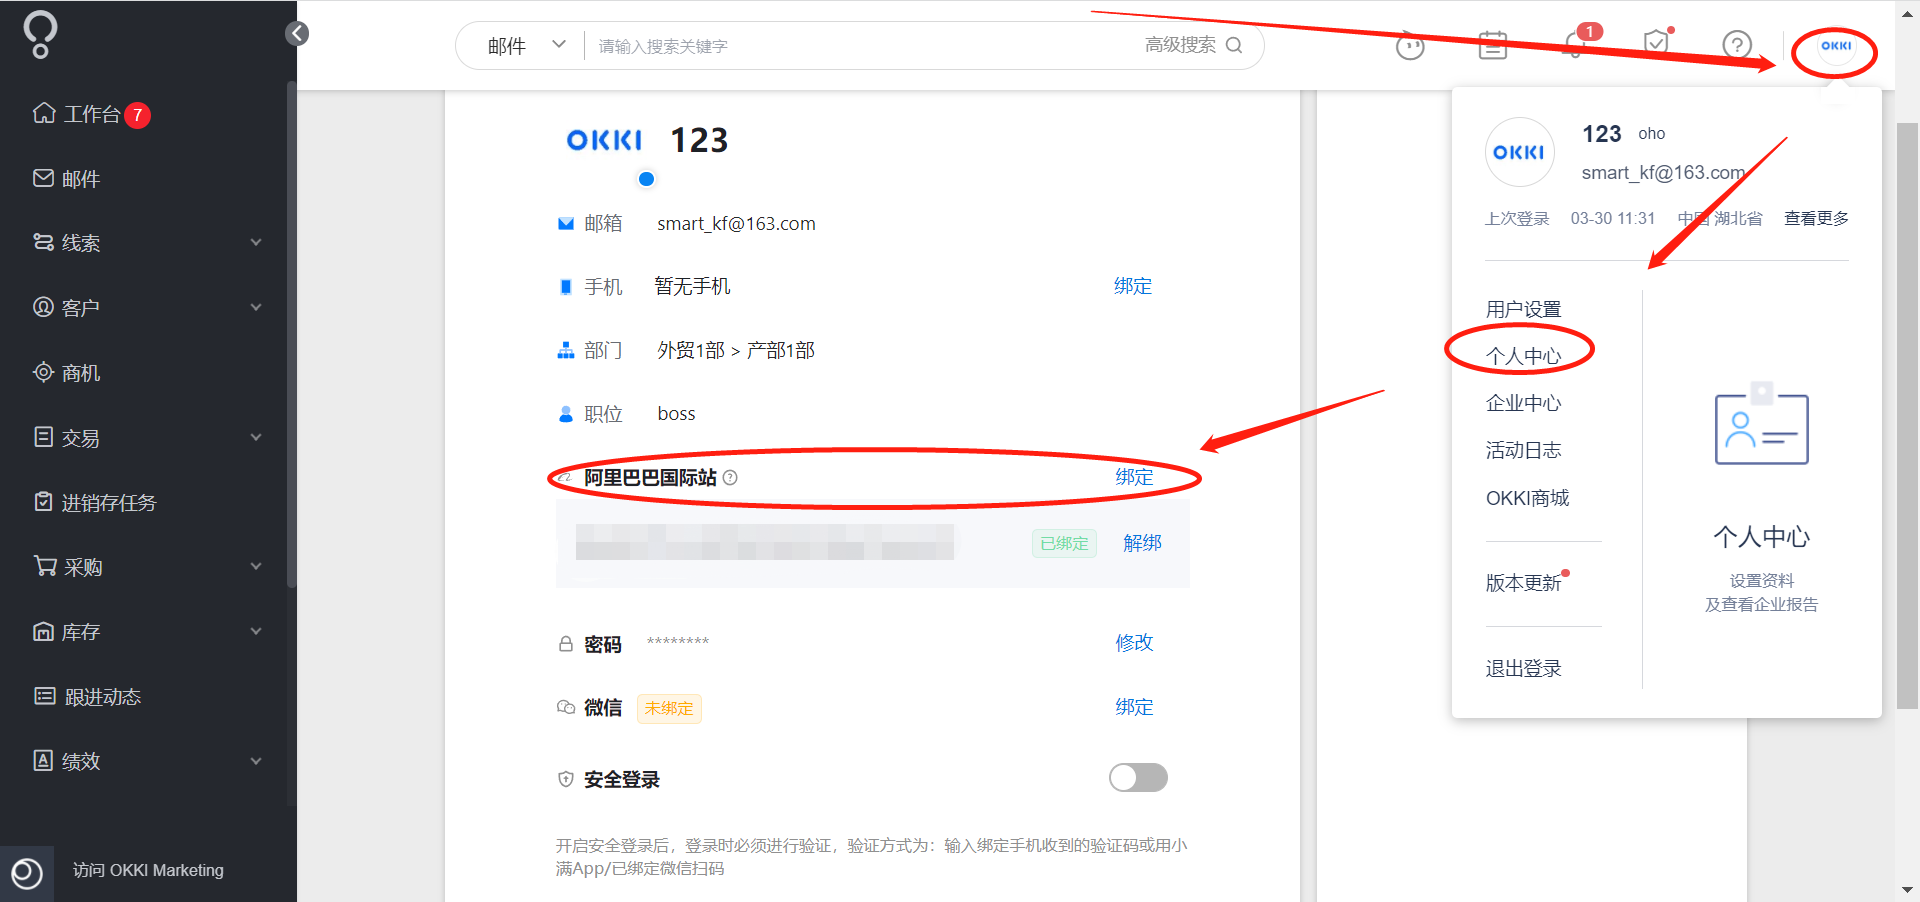Click the search keyword input field
The height and width of the screenshot is (902, 1920).
[860, 46]
